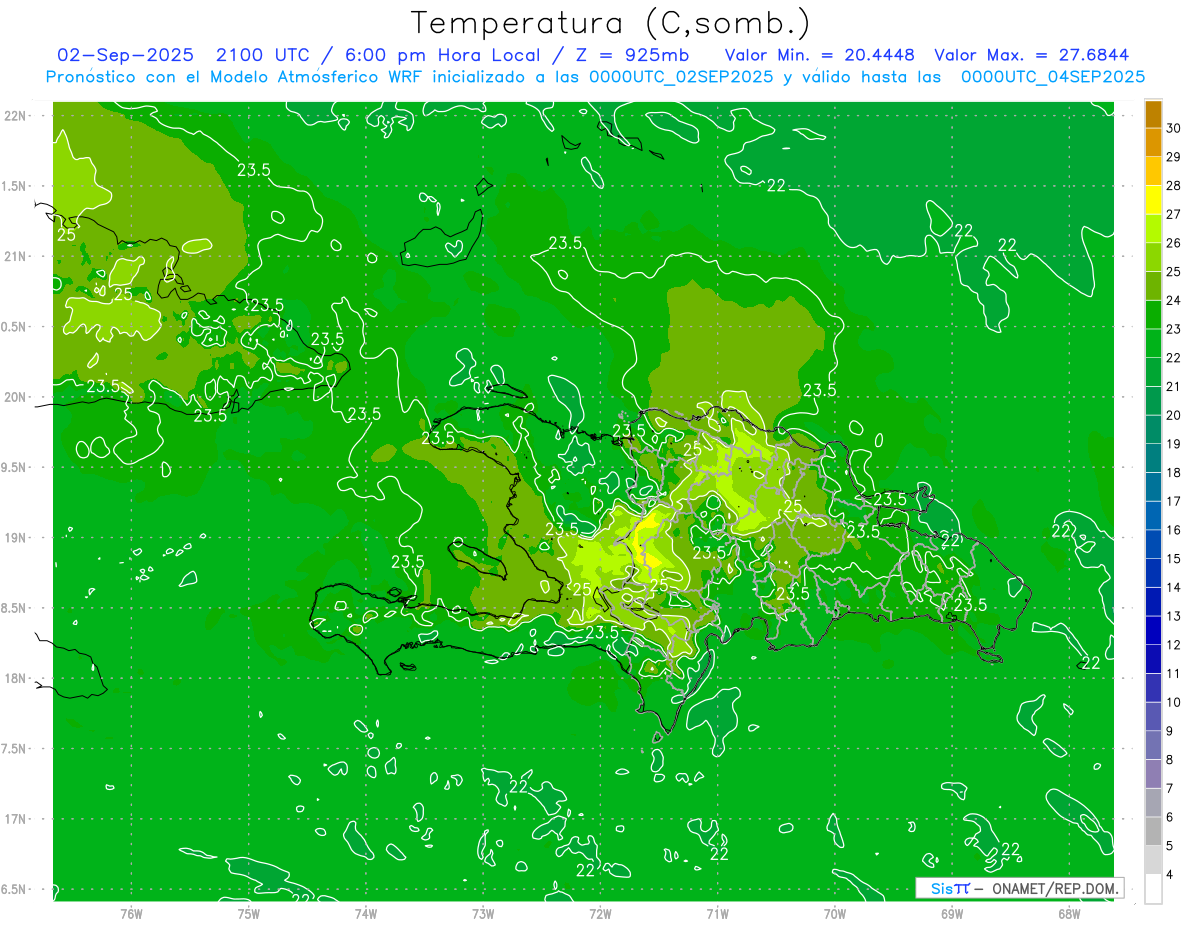Click latitude label '21N'
Viewport: 1200px width, 927px height.
[x=15, y=257]
